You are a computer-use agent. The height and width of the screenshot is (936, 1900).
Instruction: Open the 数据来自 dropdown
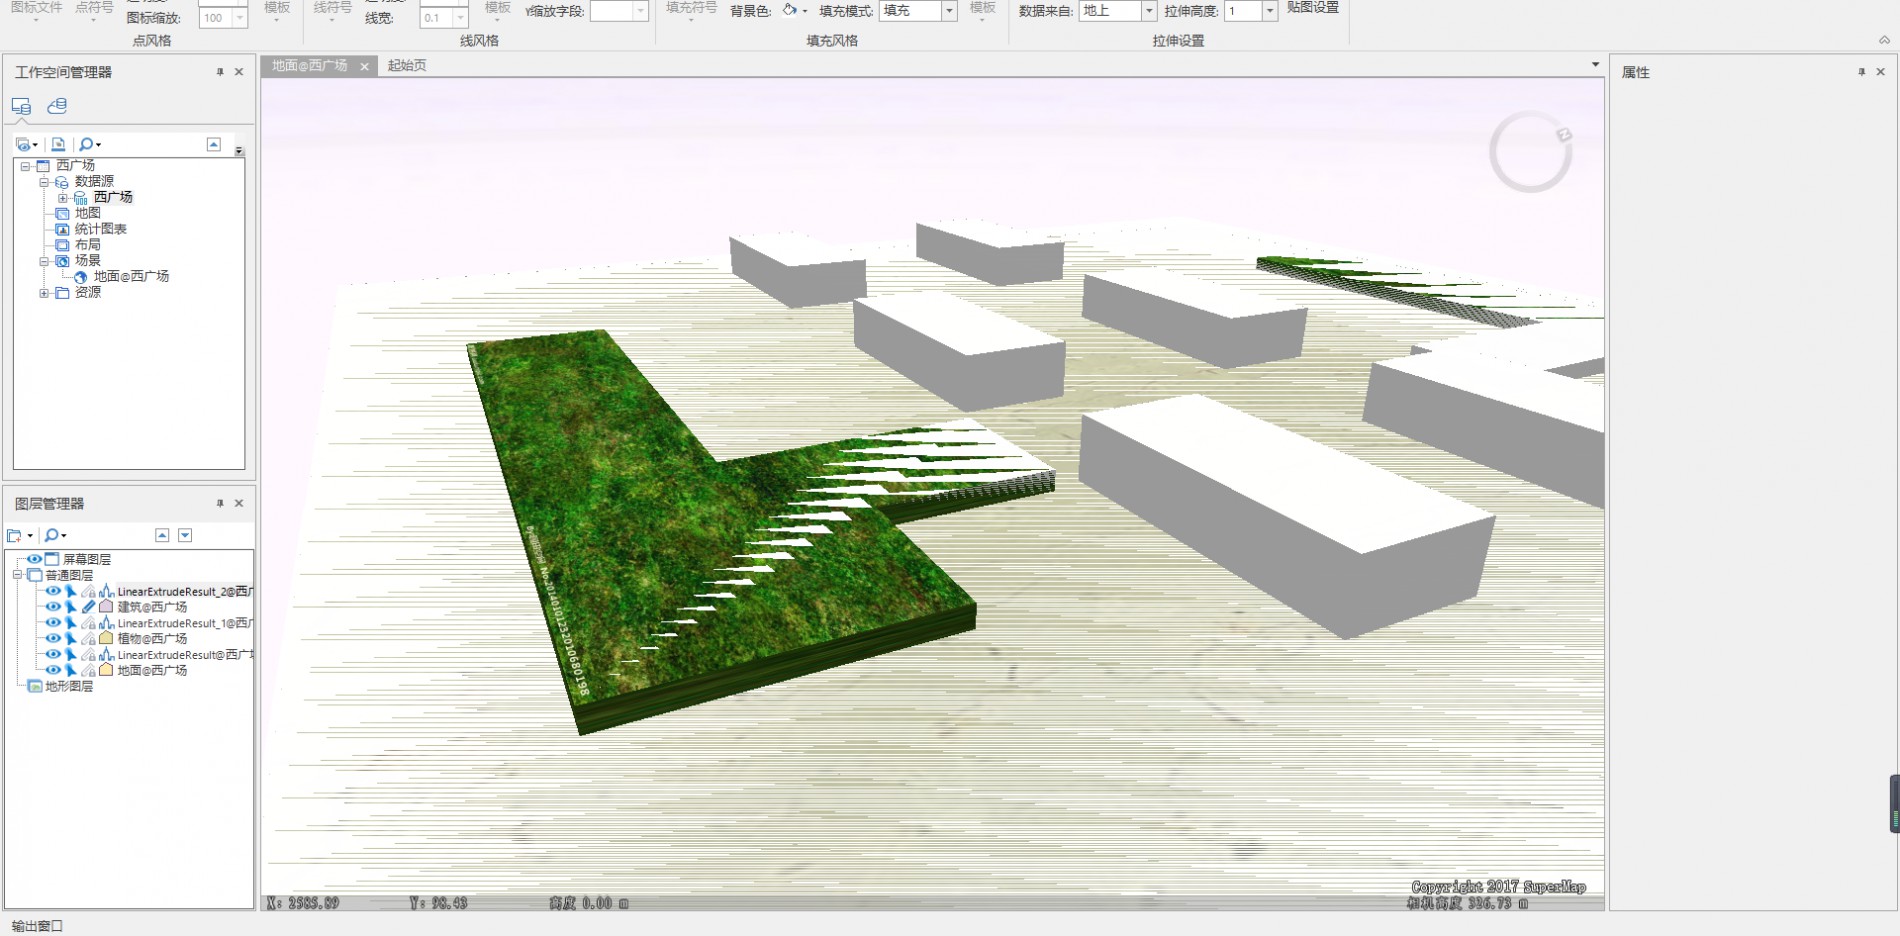click(1149, 11)
